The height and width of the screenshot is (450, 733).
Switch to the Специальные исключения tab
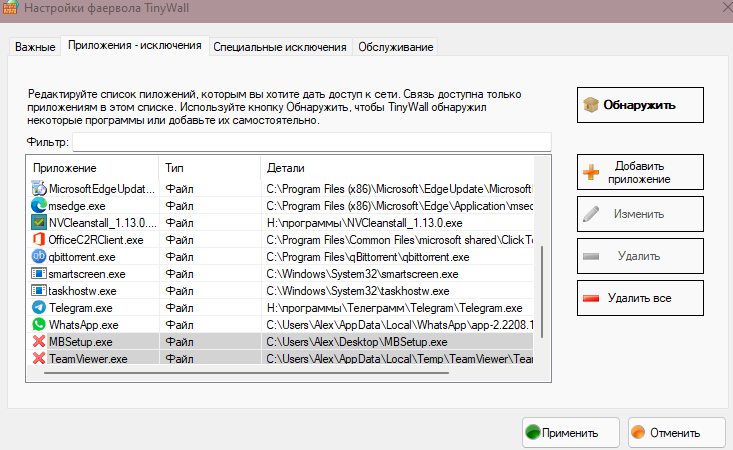[x=280, y=47]
